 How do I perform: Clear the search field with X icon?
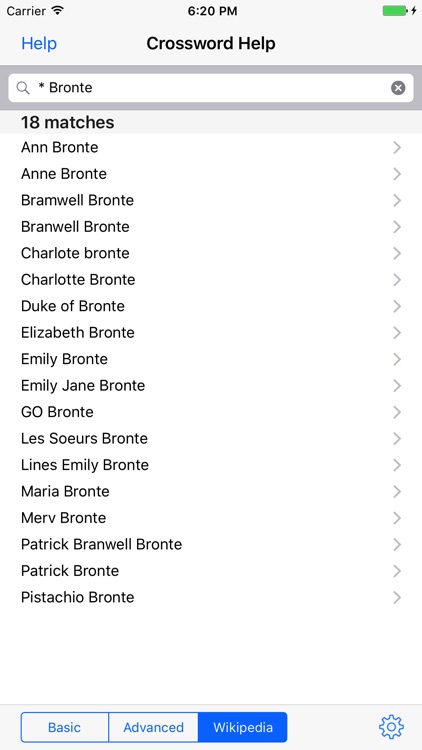pyautogui.click(x=398, y=88)
